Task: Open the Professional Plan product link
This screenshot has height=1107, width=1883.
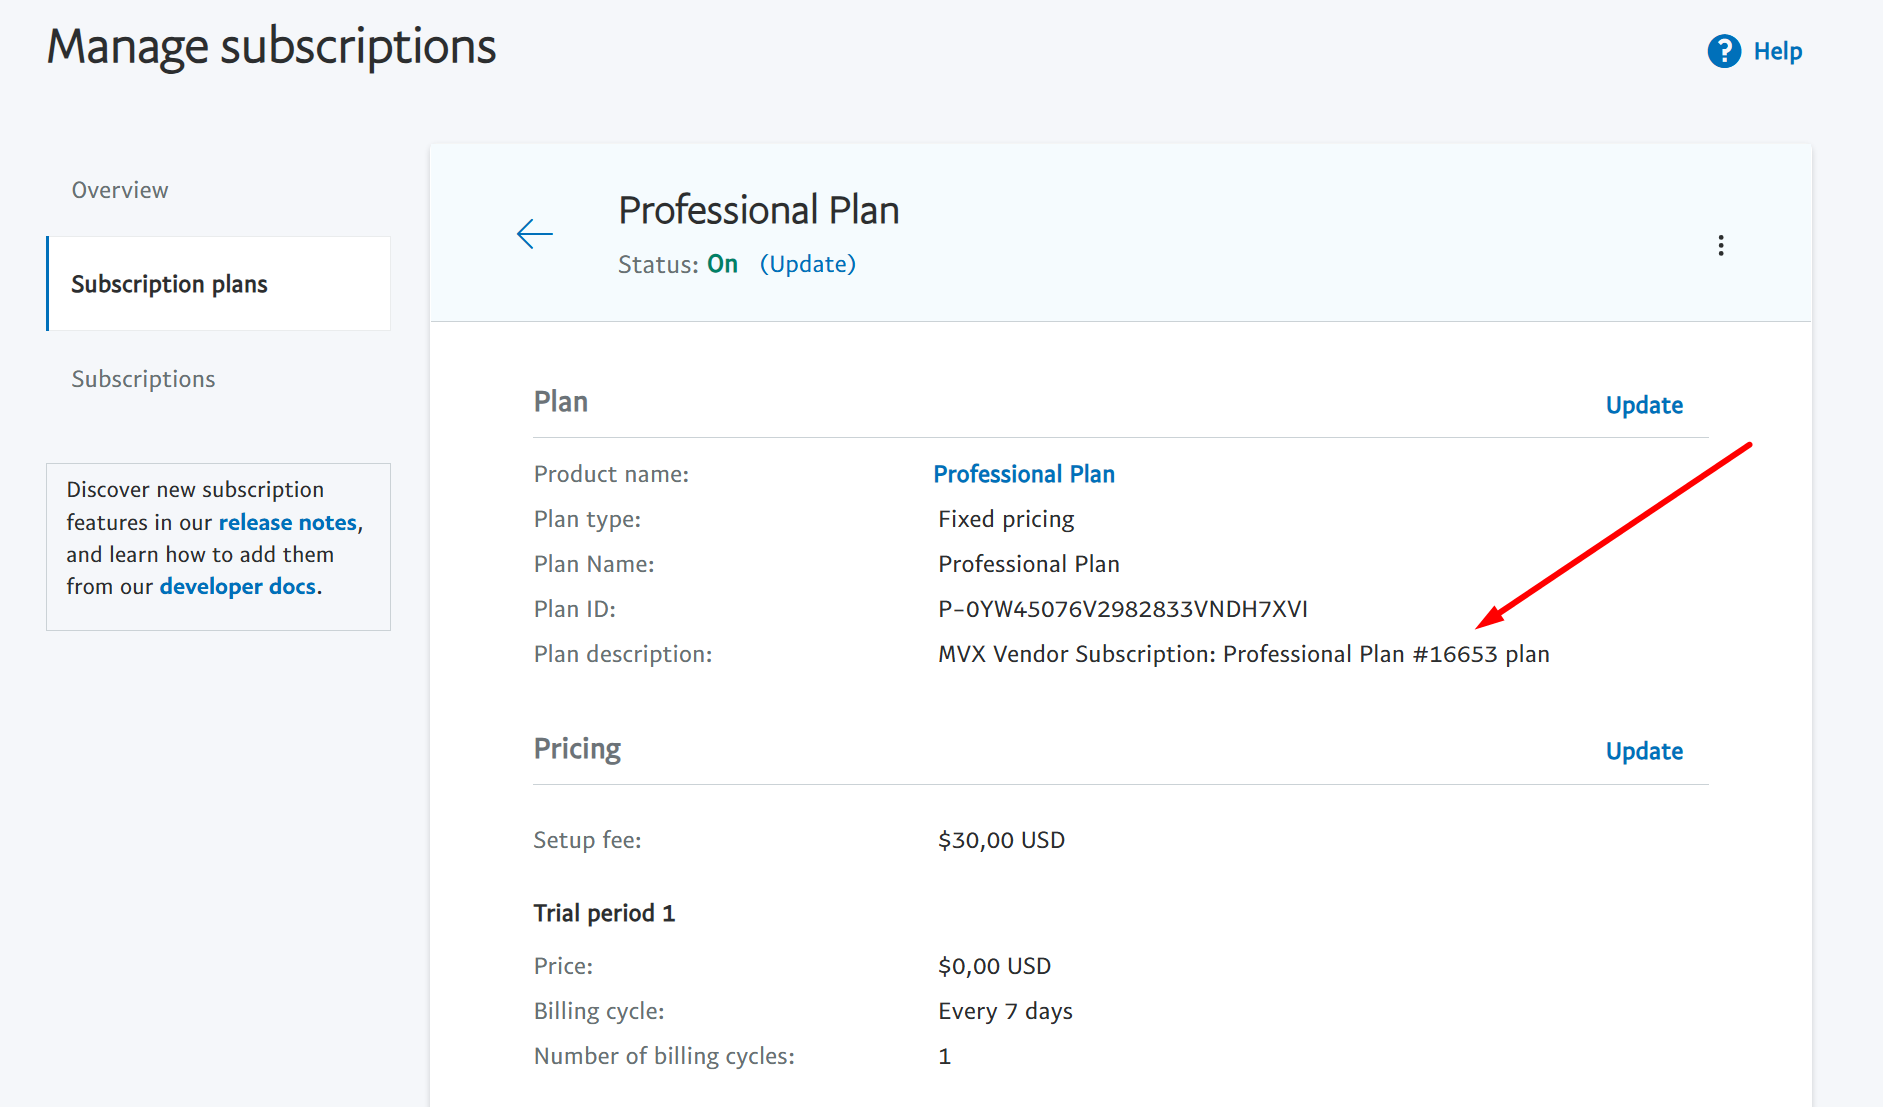Action: pyautogui.click(x=1024, y=474)
